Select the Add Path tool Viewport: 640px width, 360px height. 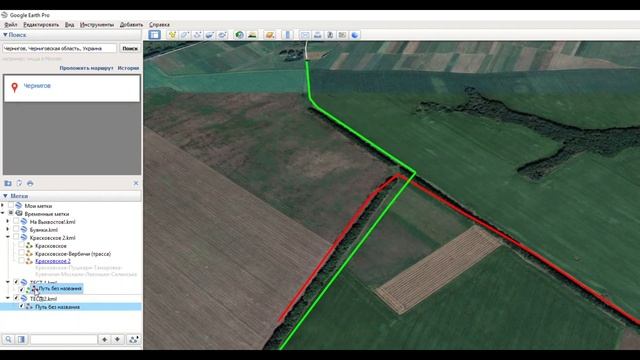click(x=197, y=35)
